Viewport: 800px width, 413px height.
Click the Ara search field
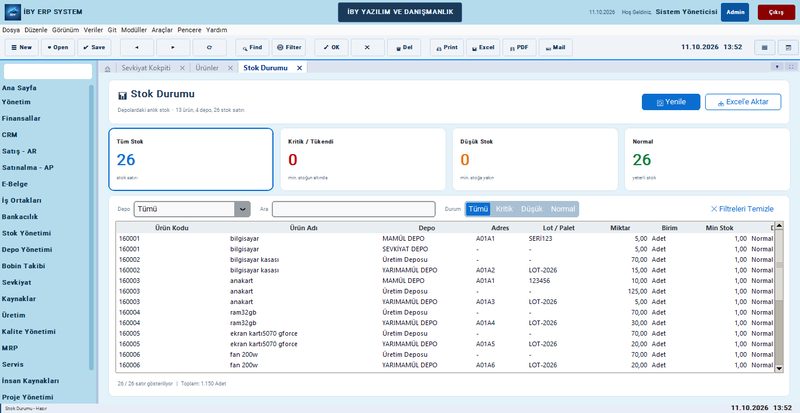tap(354, 209)
